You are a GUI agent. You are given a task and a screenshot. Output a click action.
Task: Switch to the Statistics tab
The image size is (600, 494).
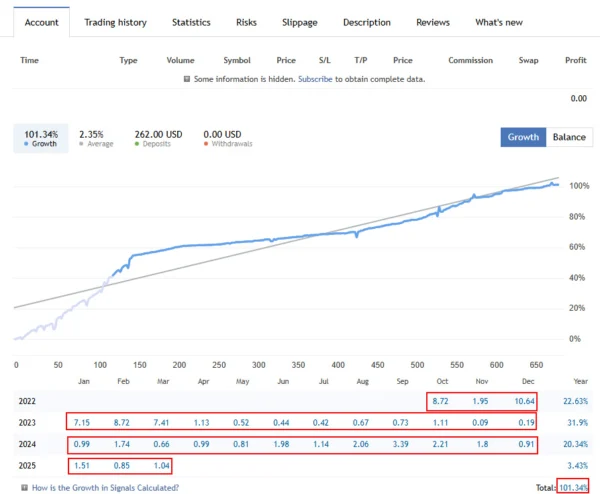[x=191, y=22]
